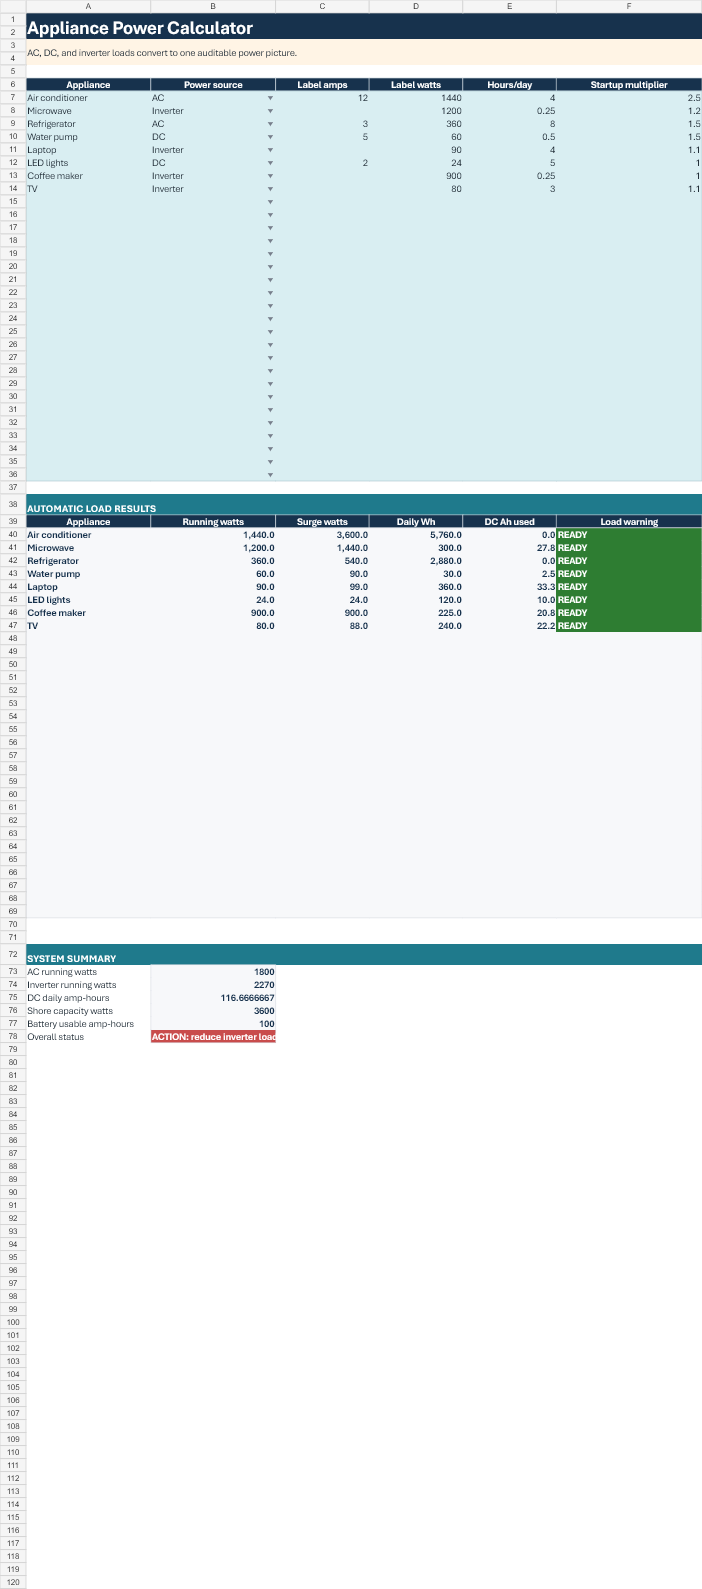Open dropdown arrow in empty row 15

click(270, 202)
